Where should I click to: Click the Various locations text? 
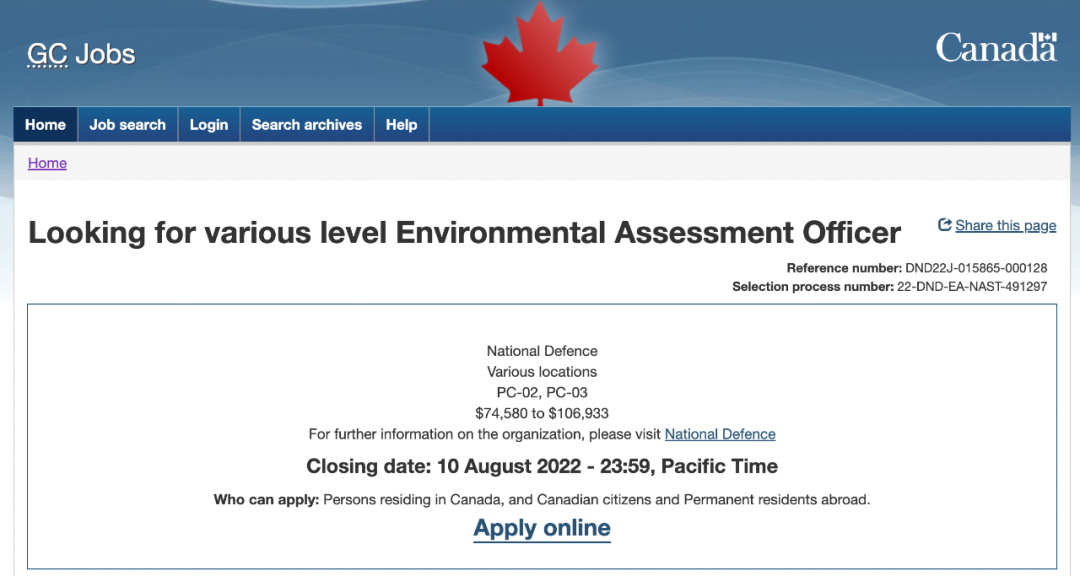coord(542,372)
